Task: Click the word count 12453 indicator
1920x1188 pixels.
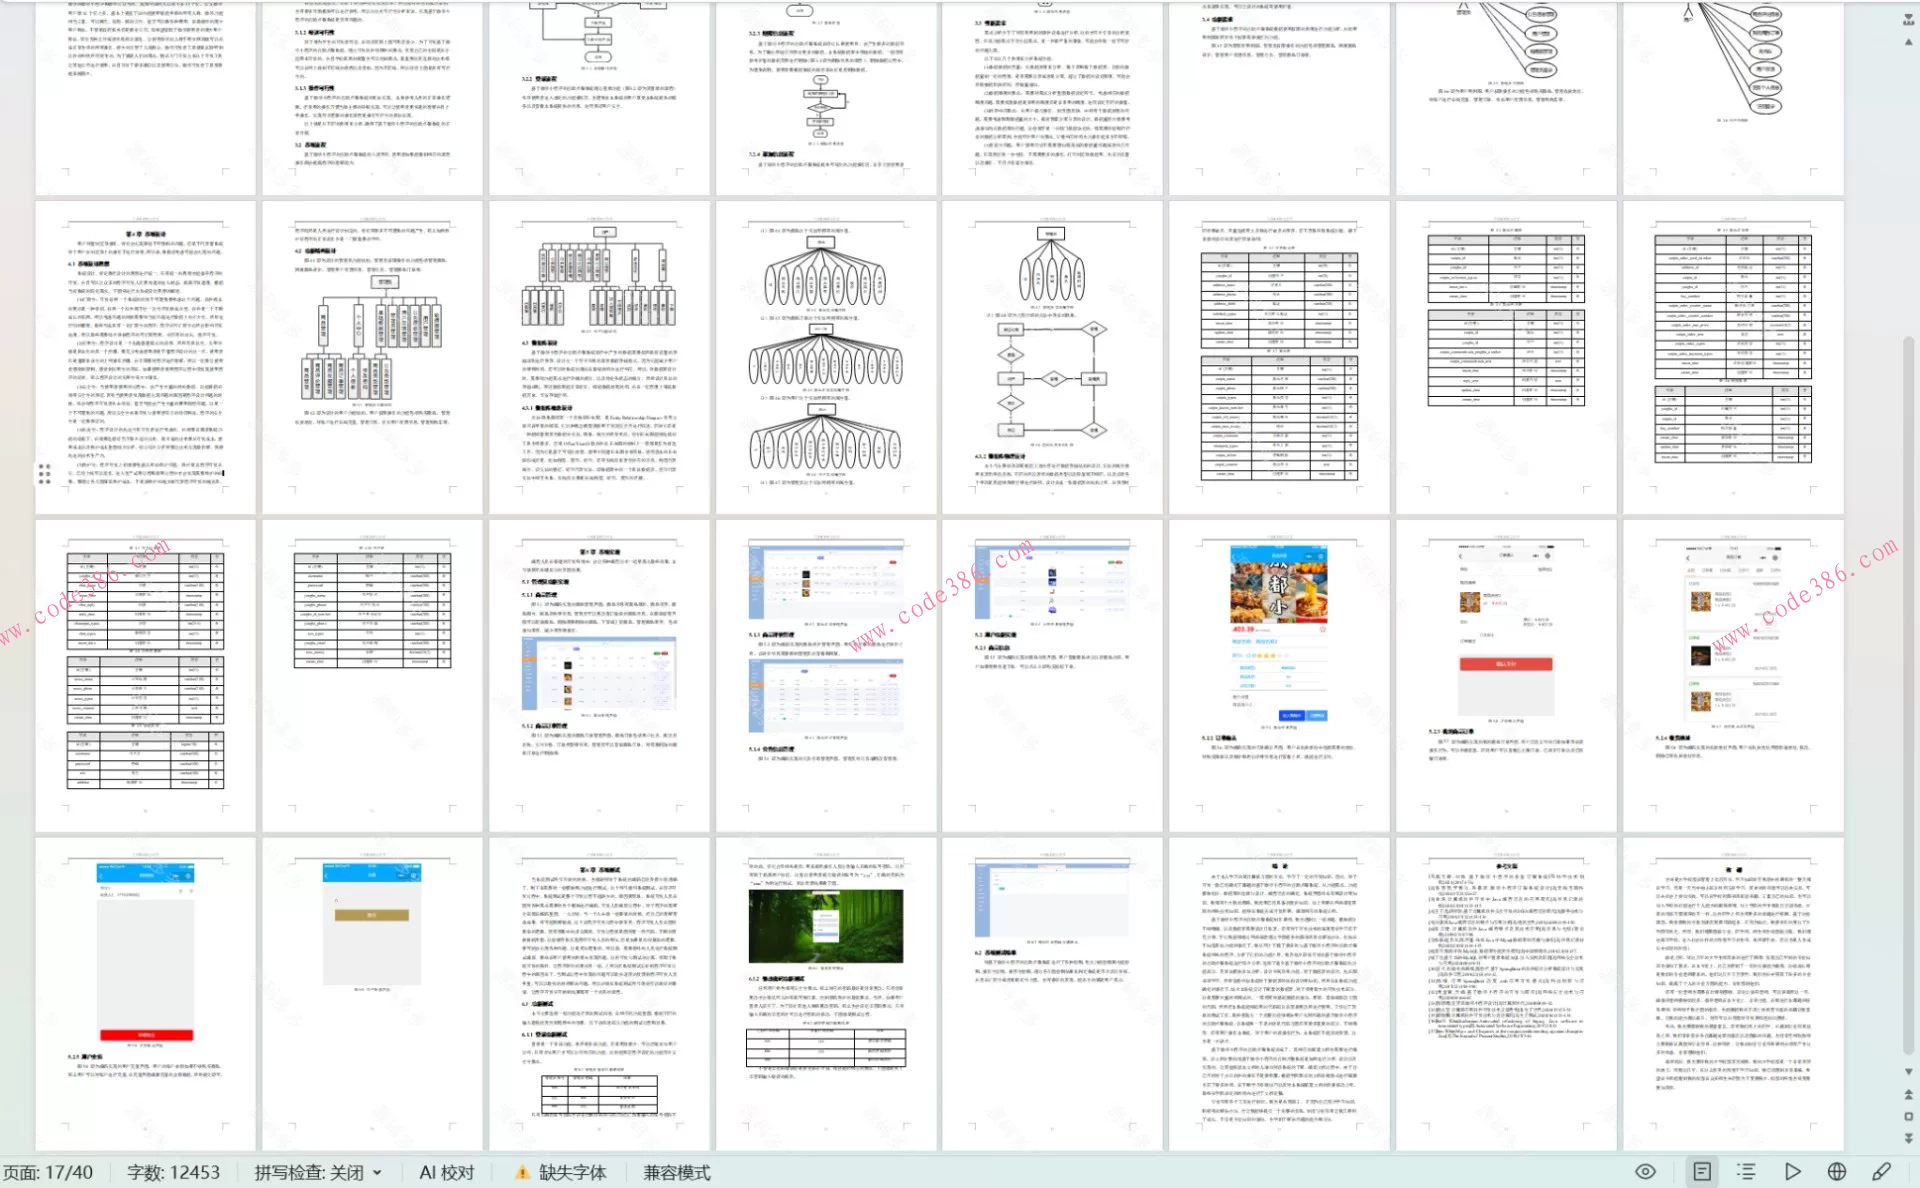Action: (173, 1172)
